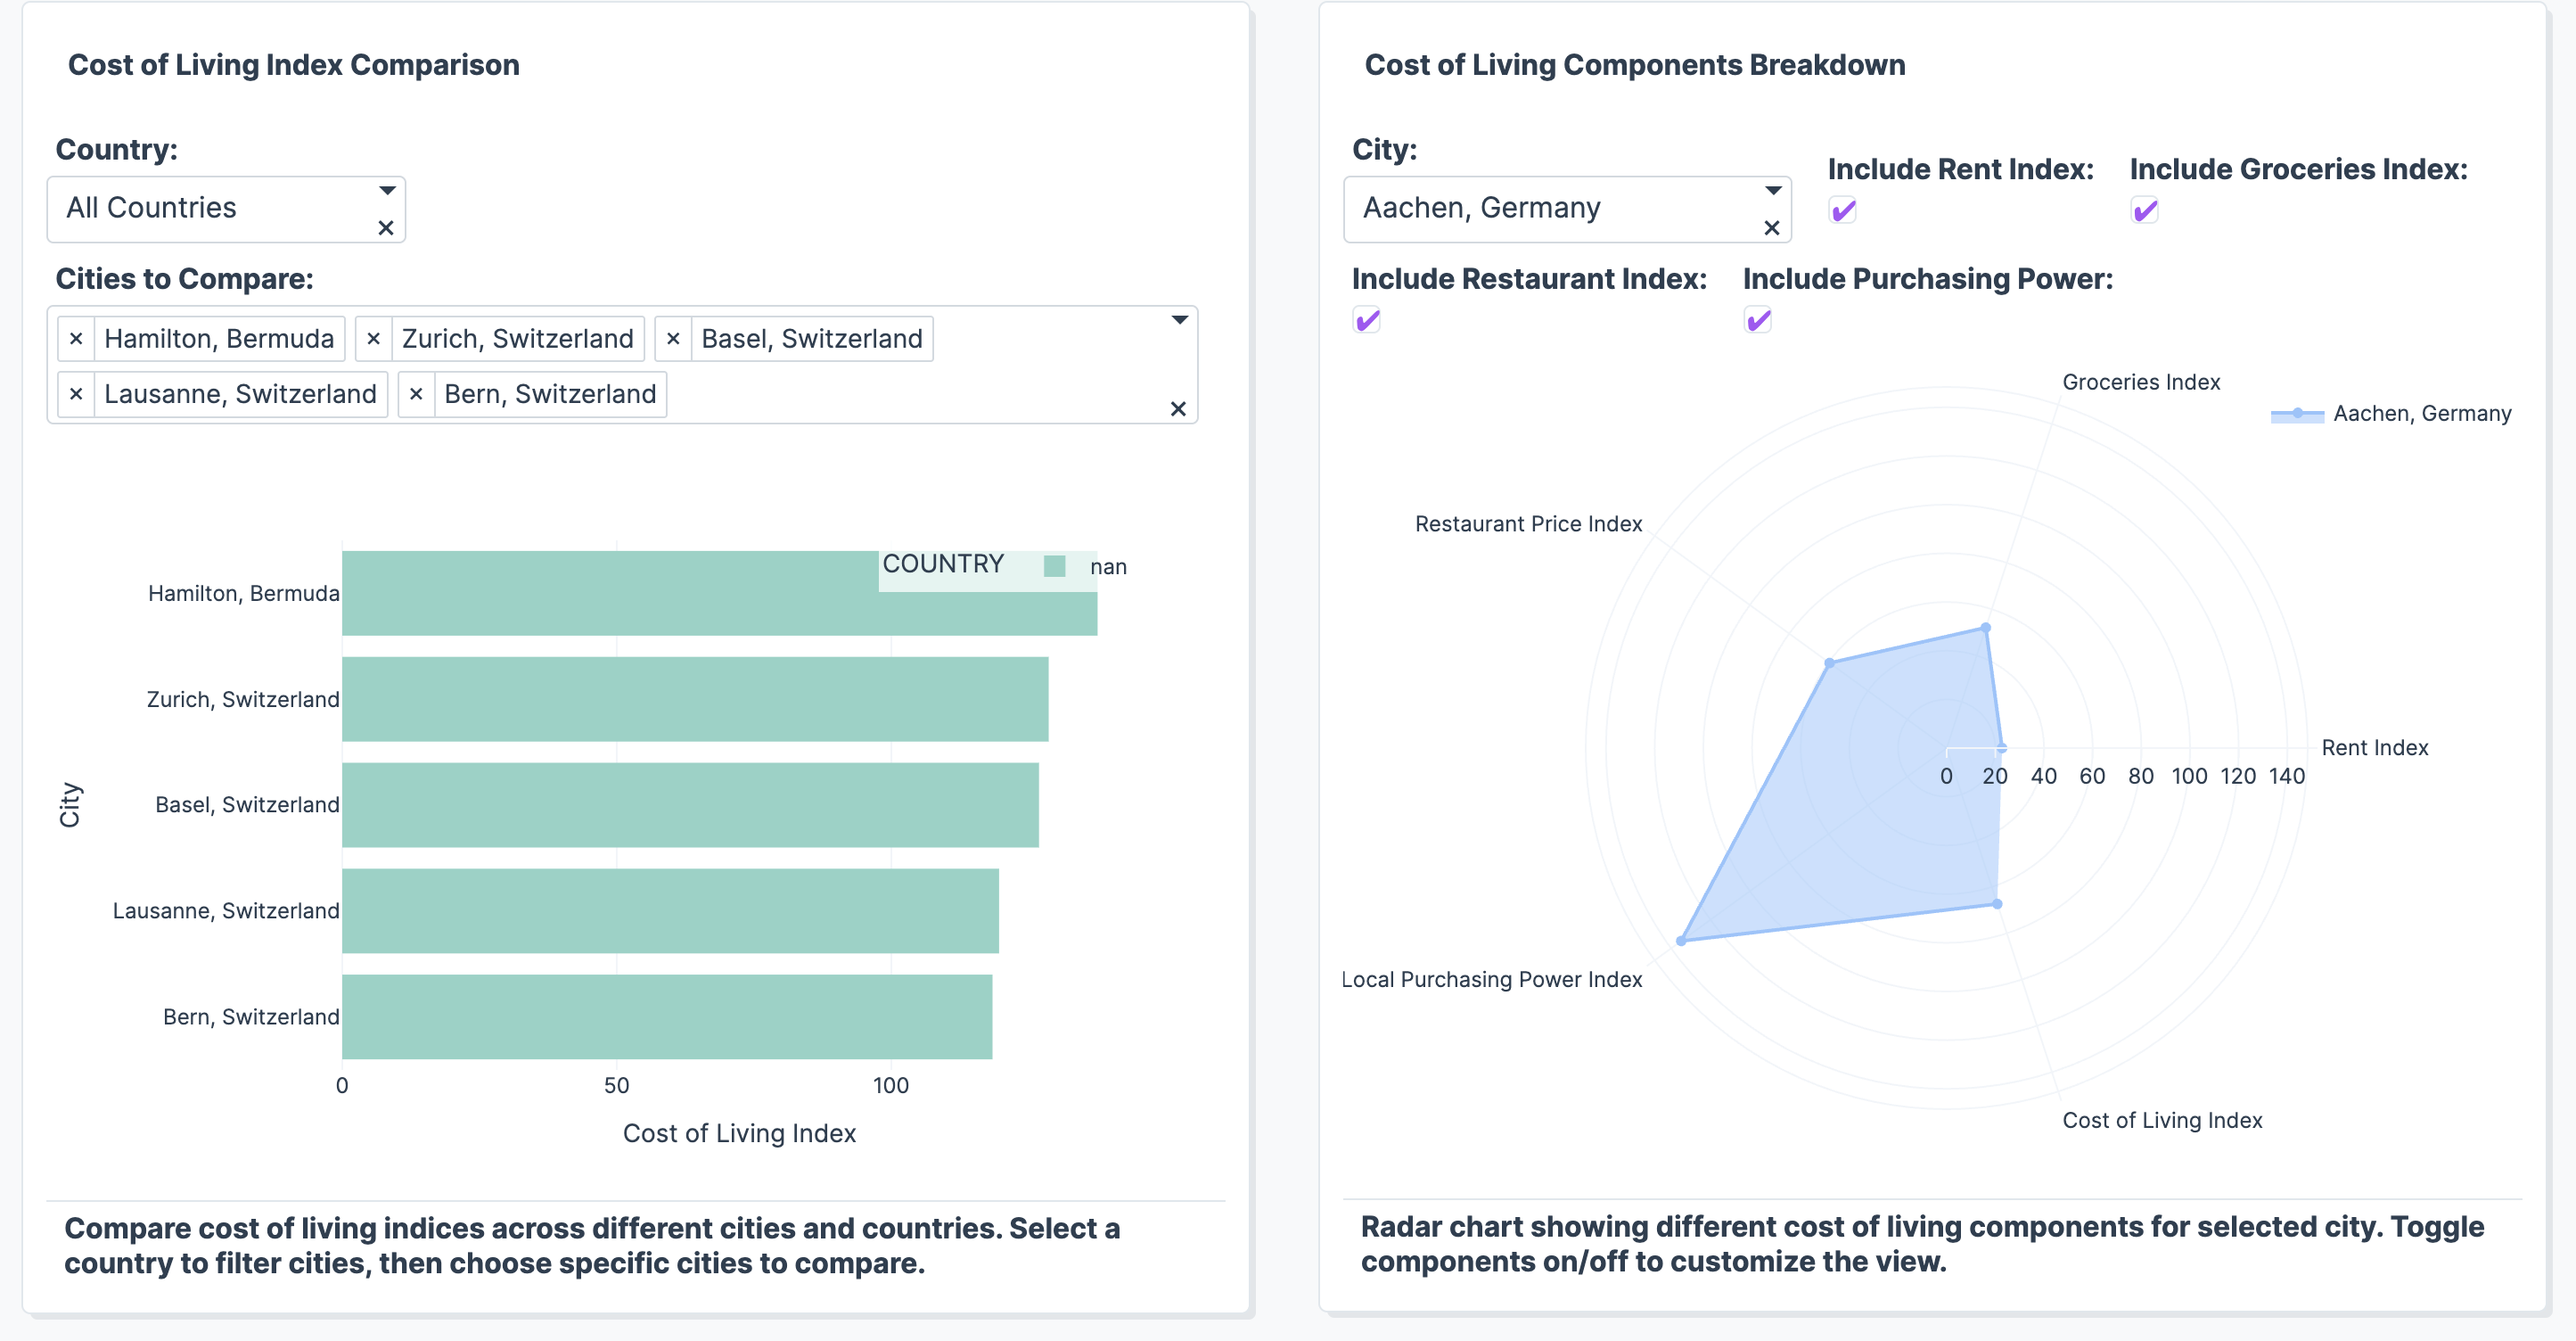The height and width of the screenshot is (1341, 2576).
Task: Clear the City dropdown selection with its x icon
Action: [x=1772, y=228]
